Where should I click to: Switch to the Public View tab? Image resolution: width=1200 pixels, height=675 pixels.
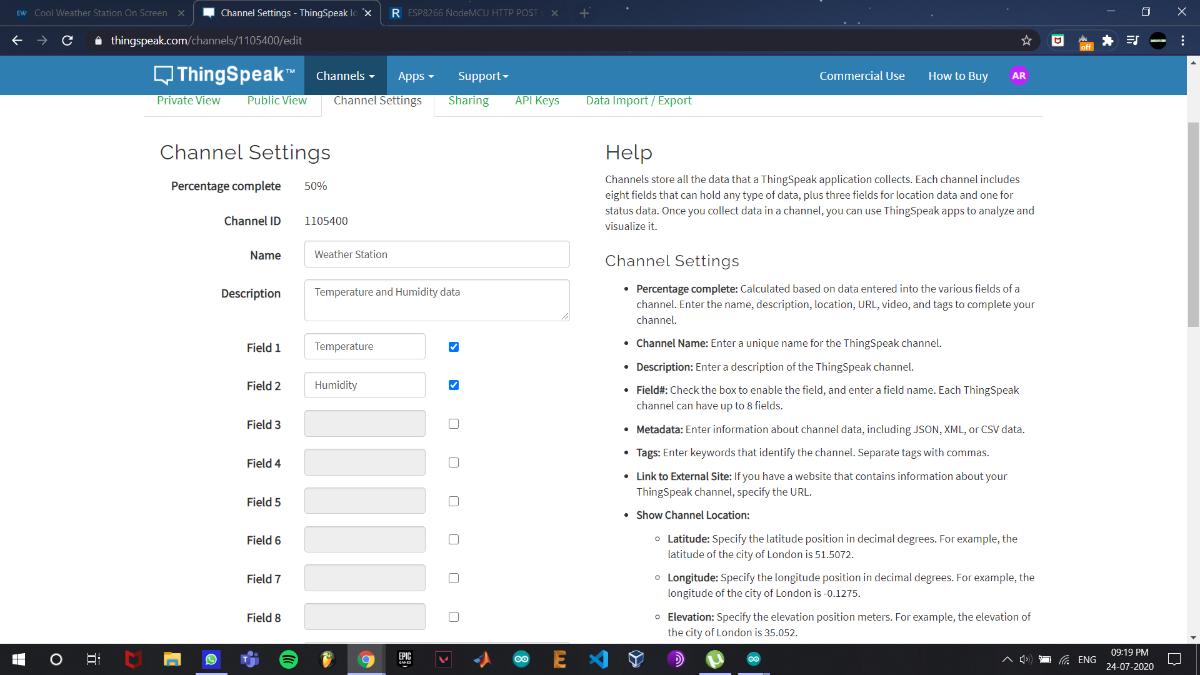277,100
